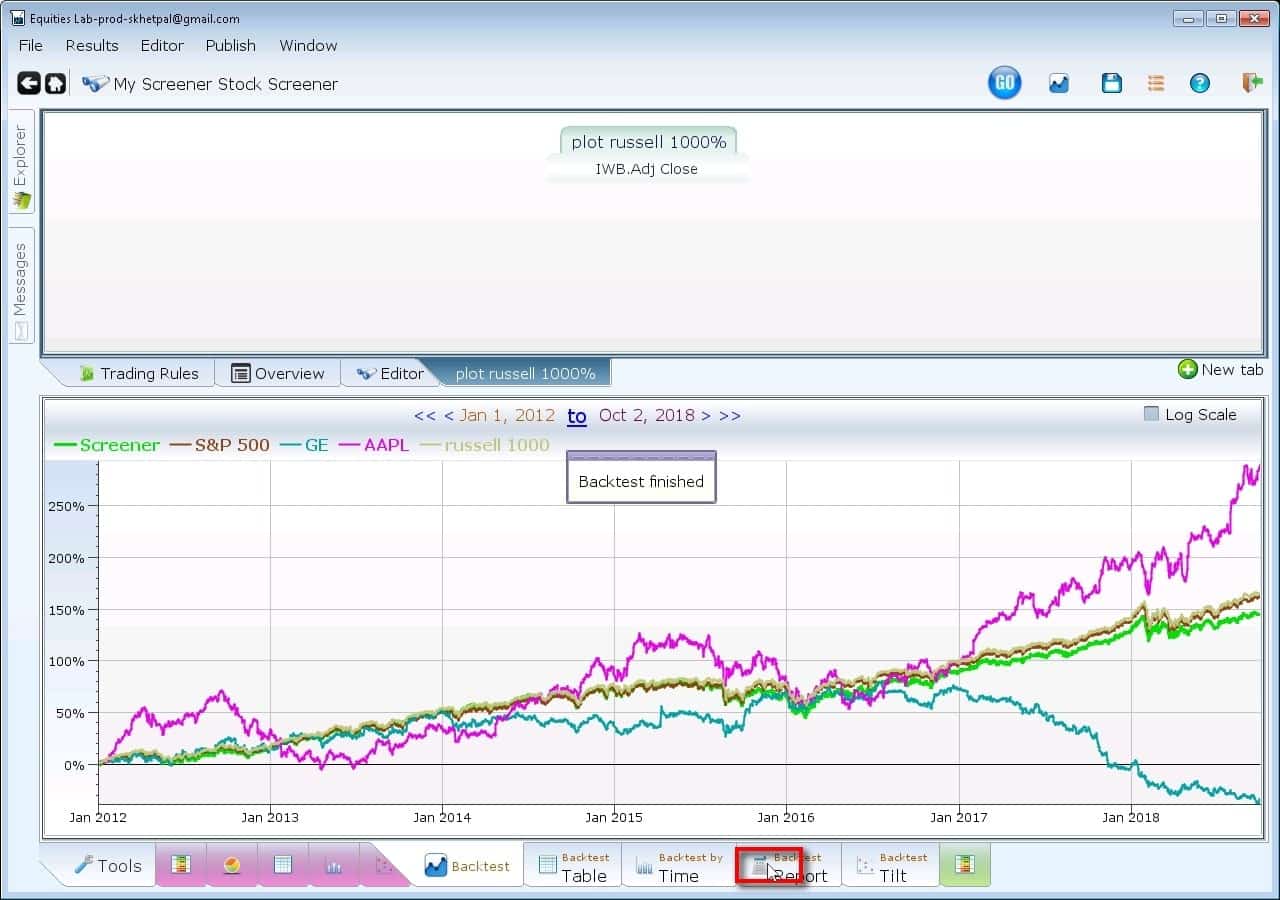Open the Window menu
Viewport: 1280px width, 900px height.
pos(308,45)
